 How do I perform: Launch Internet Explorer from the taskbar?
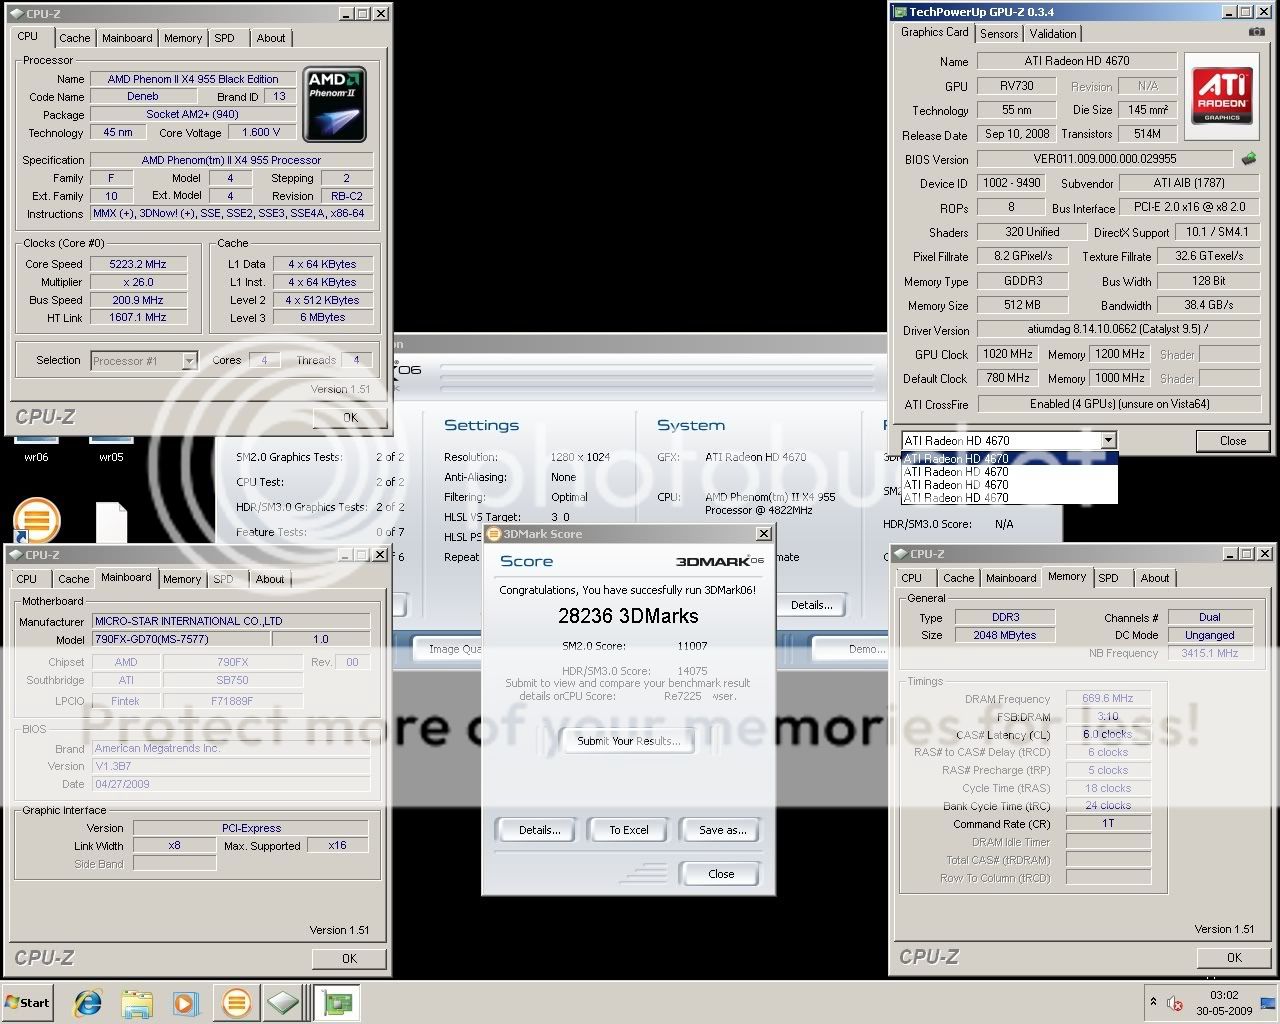(88, 1003)
